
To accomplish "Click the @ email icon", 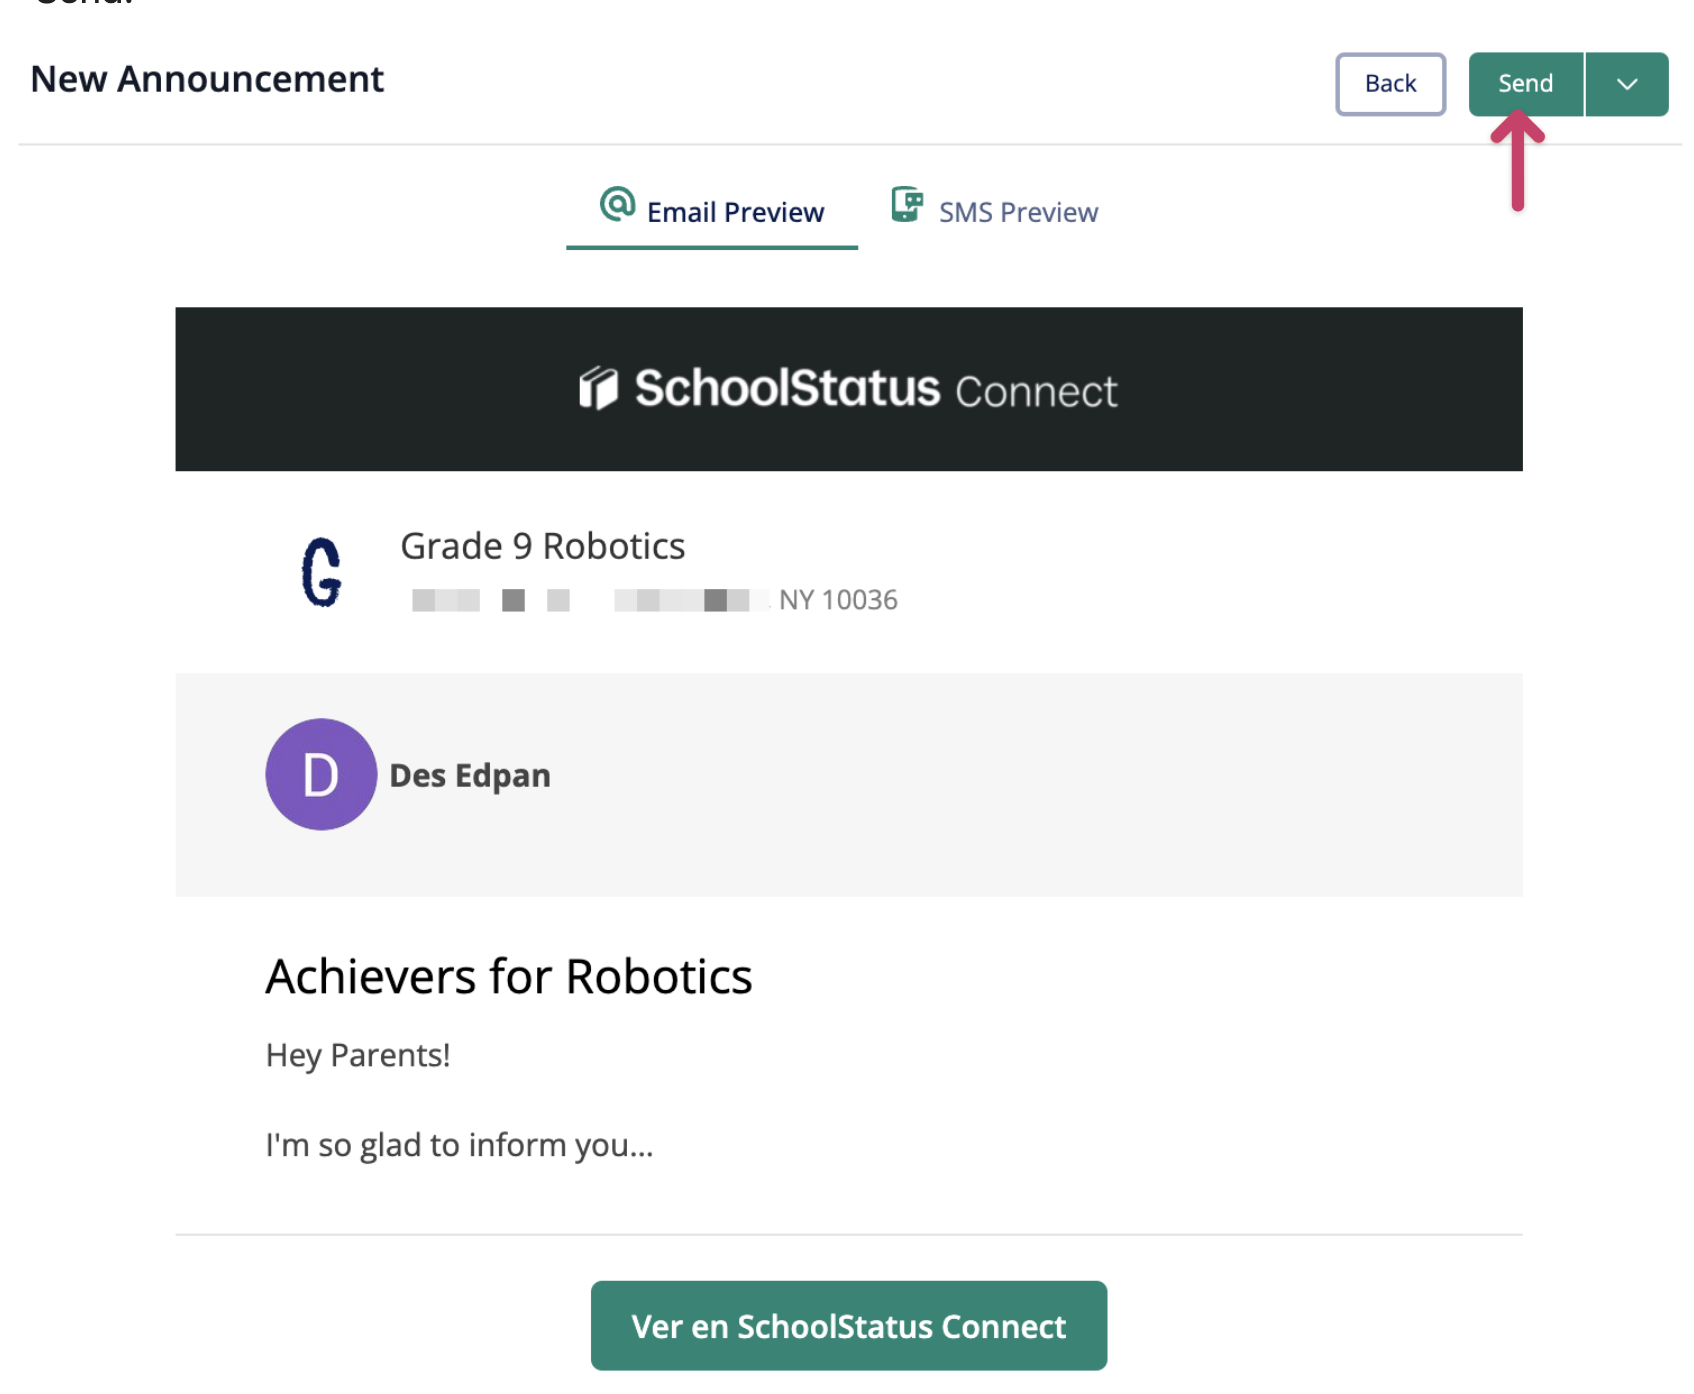I will tap(617, 204).
